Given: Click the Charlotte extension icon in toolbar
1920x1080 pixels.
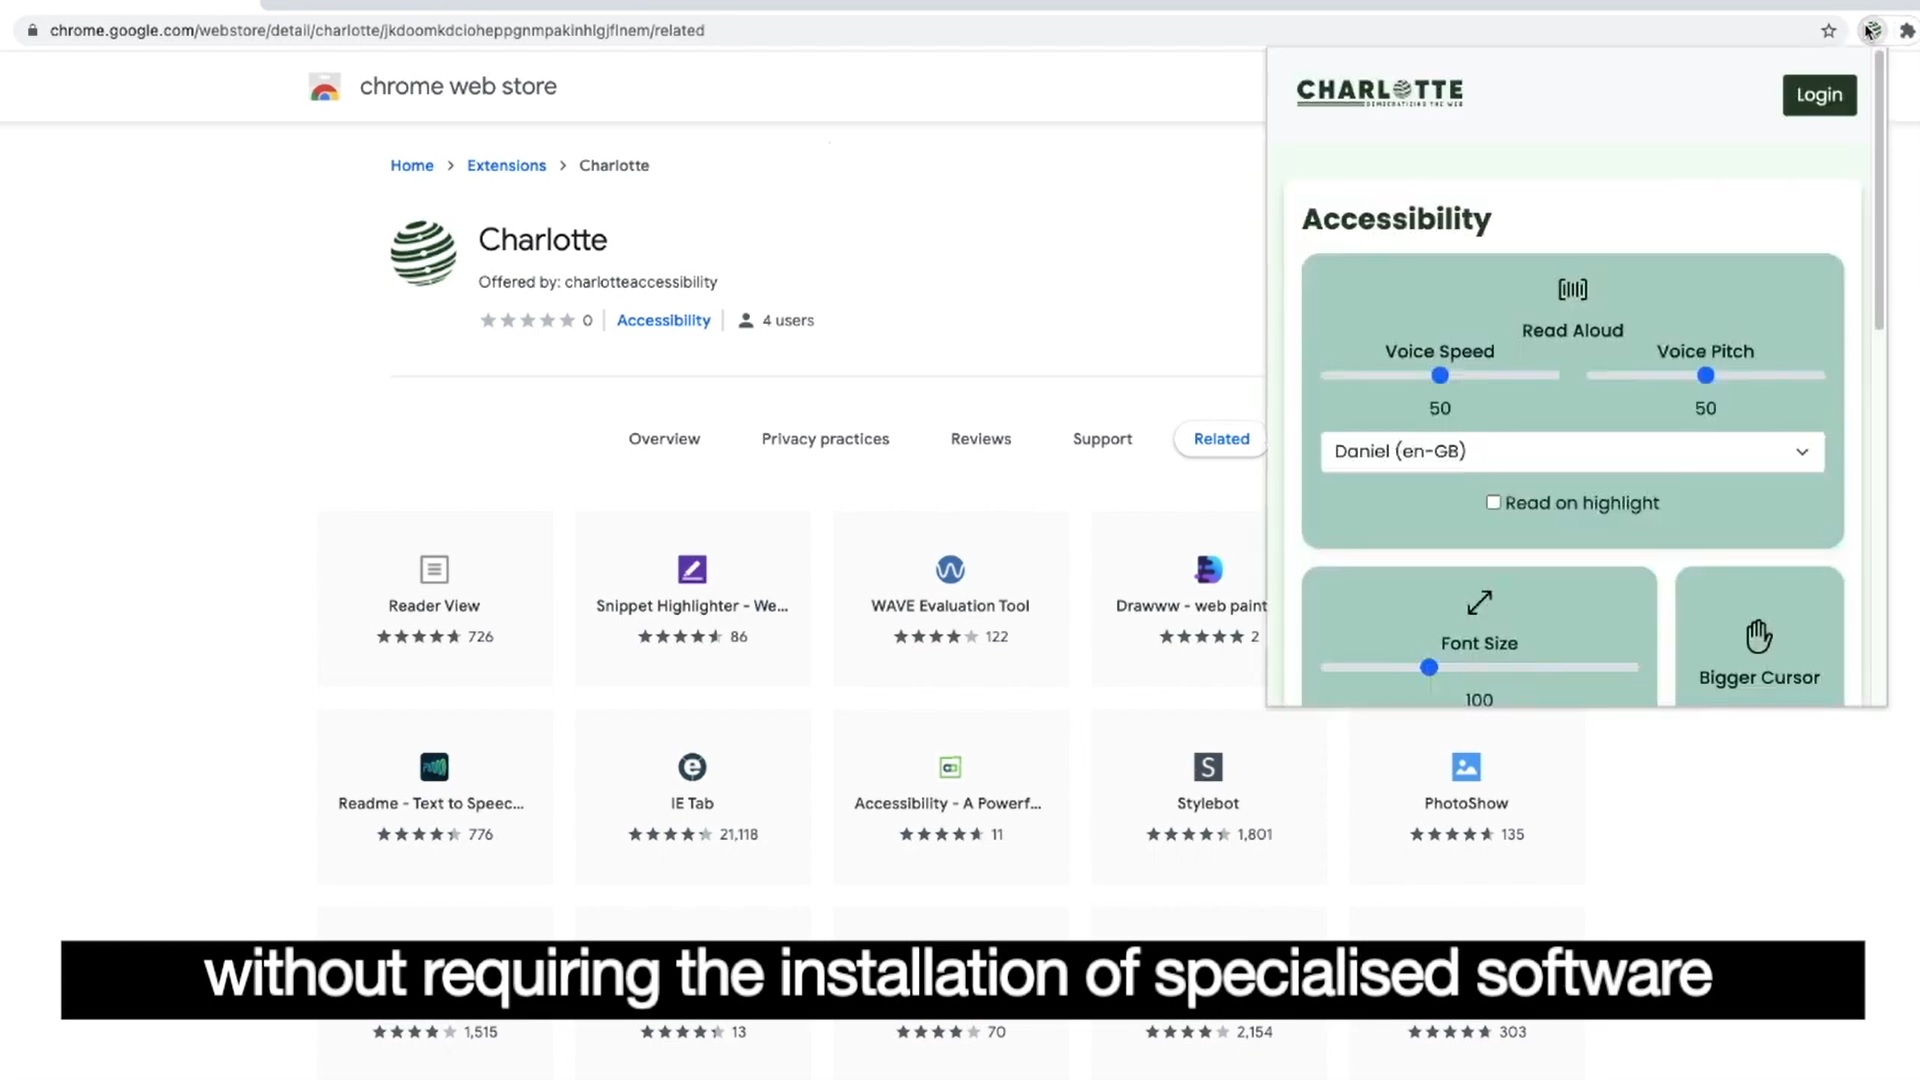Looking at the screenshot, I should pyautogui.click(x=1872, y=30).
